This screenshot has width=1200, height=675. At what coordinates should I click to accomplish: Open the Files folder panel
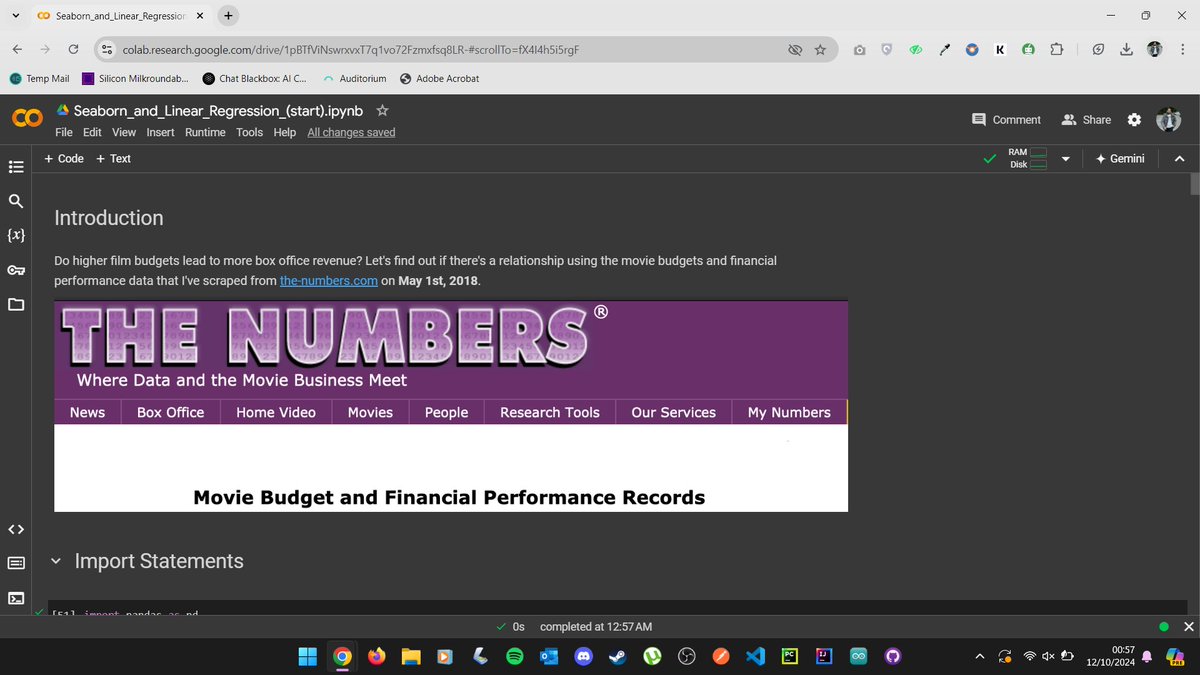tap(16, 304)
